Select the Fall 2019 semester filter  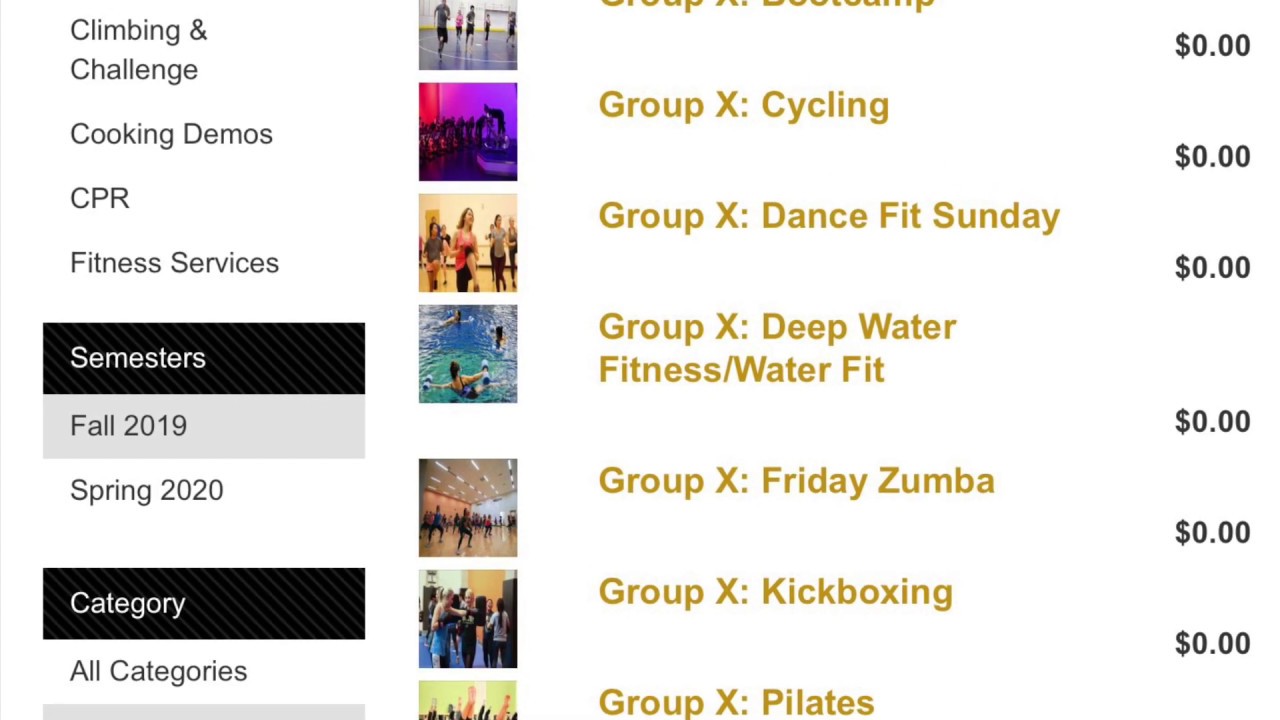tap(129, 426)
